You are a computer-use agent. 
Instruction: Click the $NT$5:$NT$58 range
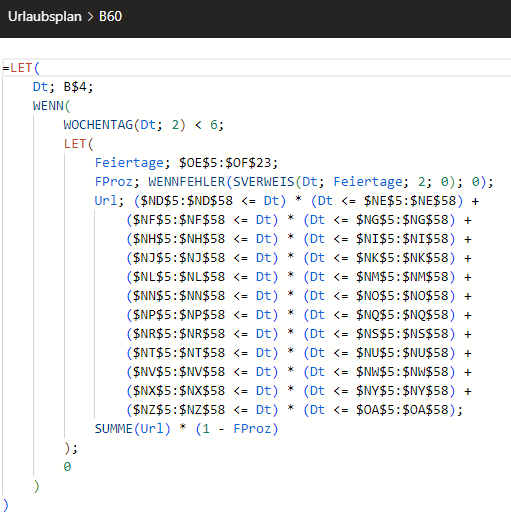coord(179,353)
